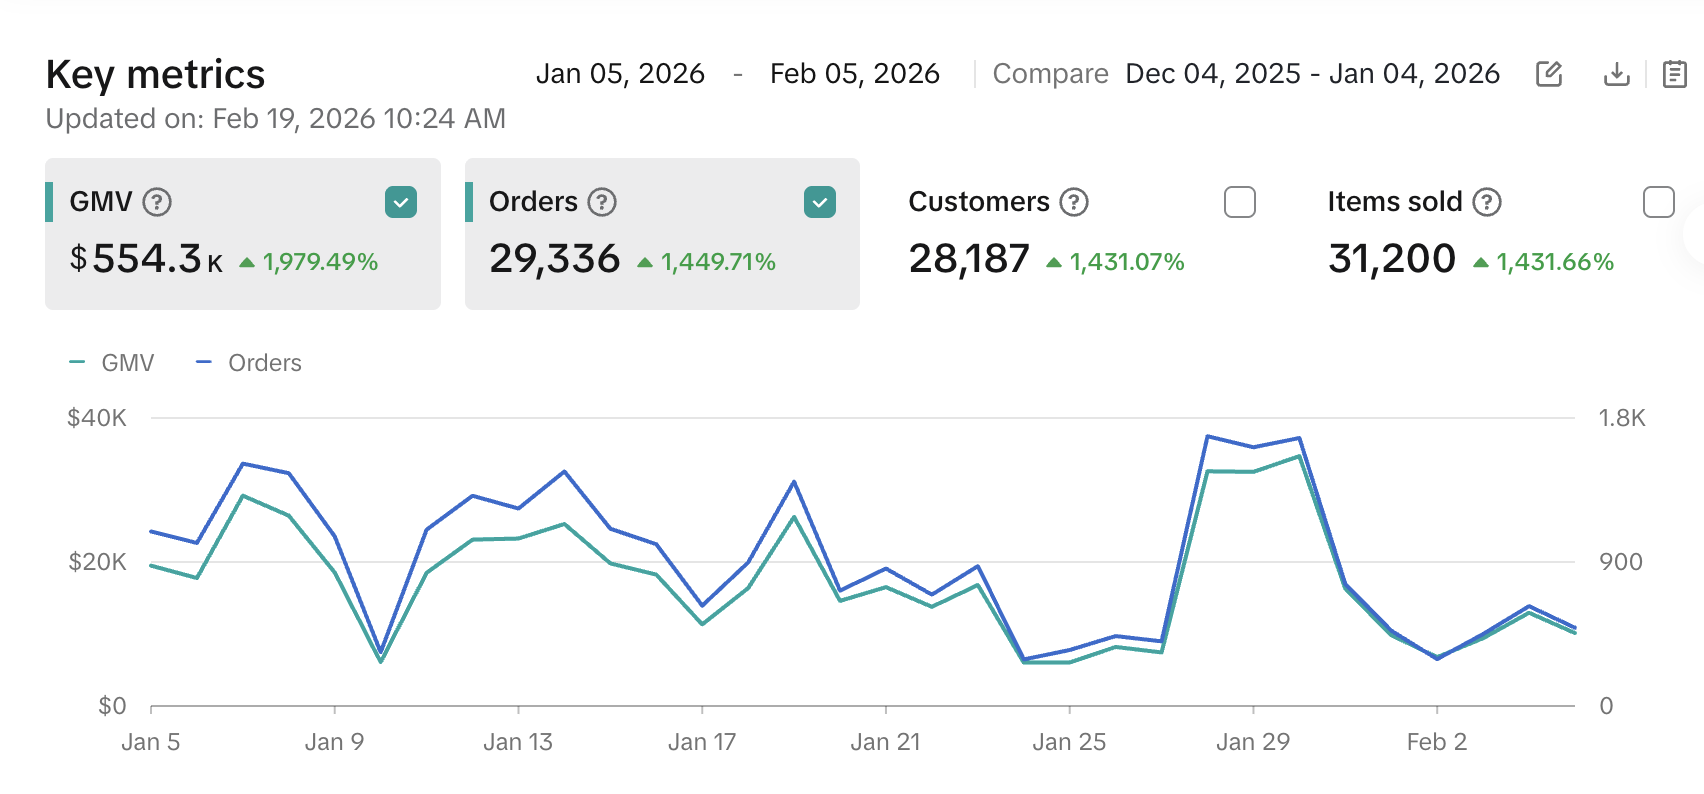Image resolution: width=1704 pixels, height=794 pixels.
Task: Toggle the GMV series in chart legend
Action: [x=113, y=363]
